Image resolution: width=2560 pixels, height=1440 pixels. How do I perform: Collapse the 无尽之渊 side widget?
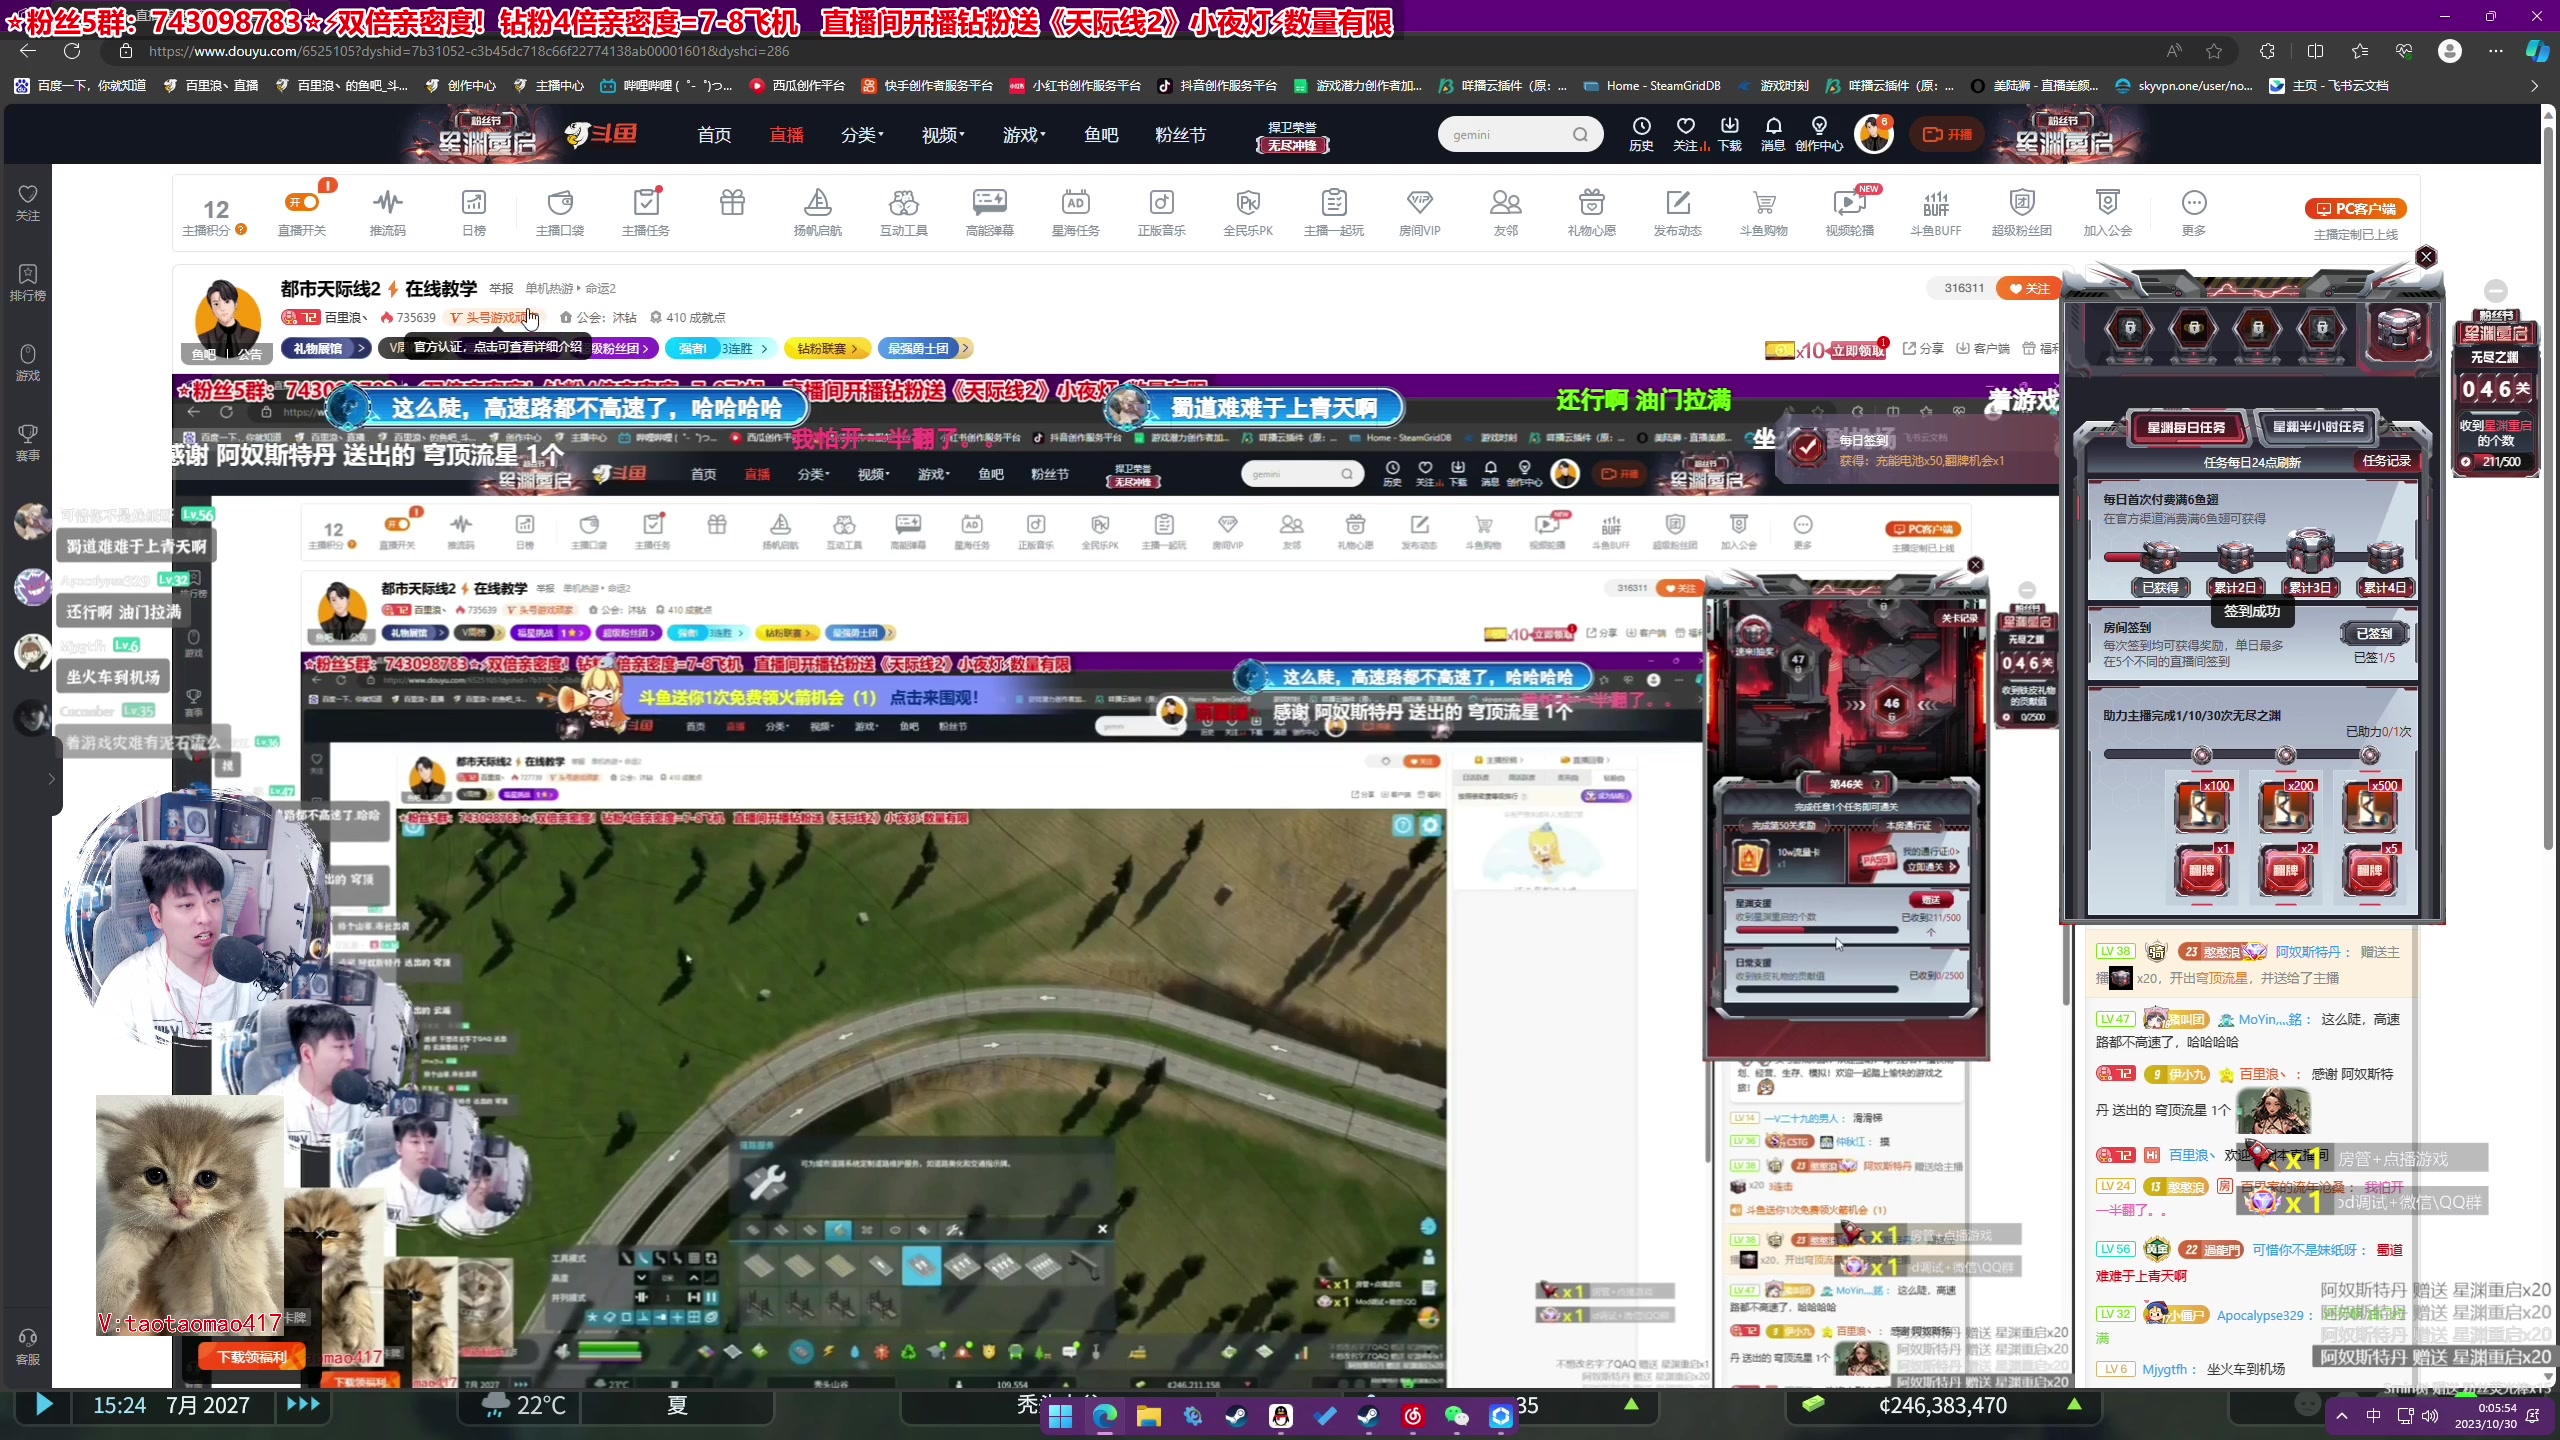click(x=2496, y=291)
